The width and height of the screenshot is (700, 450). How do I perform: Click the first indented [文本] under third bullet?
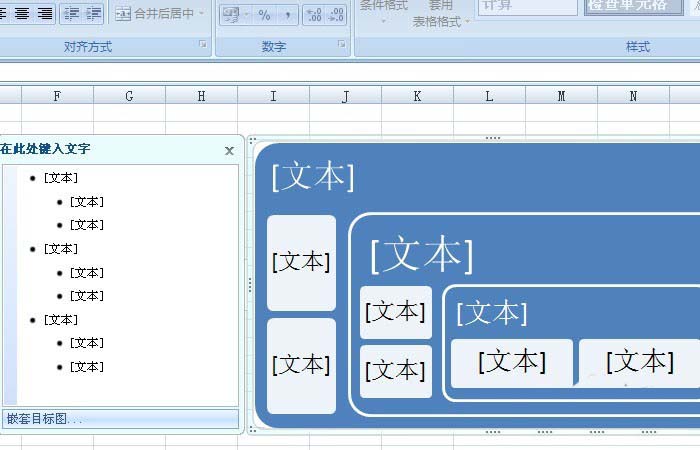click(x=87, y=343)
